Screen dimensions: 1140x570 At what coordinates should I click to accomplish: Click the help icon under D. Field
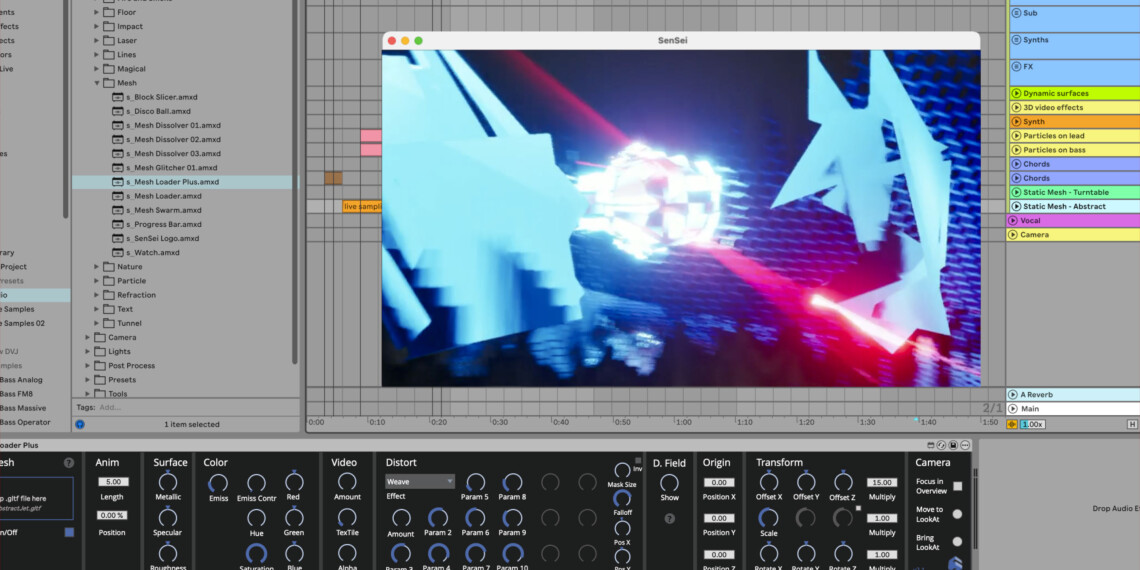click(x=669, y=519)
